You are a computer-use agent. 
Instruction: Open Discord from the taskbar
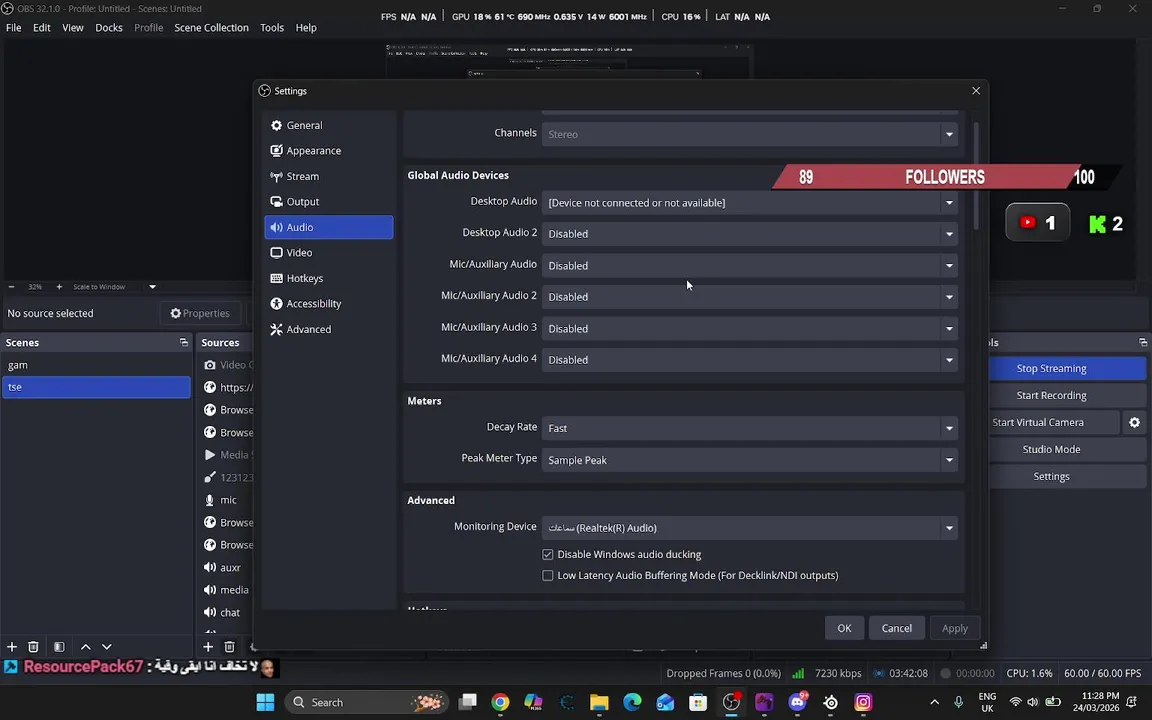point(798,702)
